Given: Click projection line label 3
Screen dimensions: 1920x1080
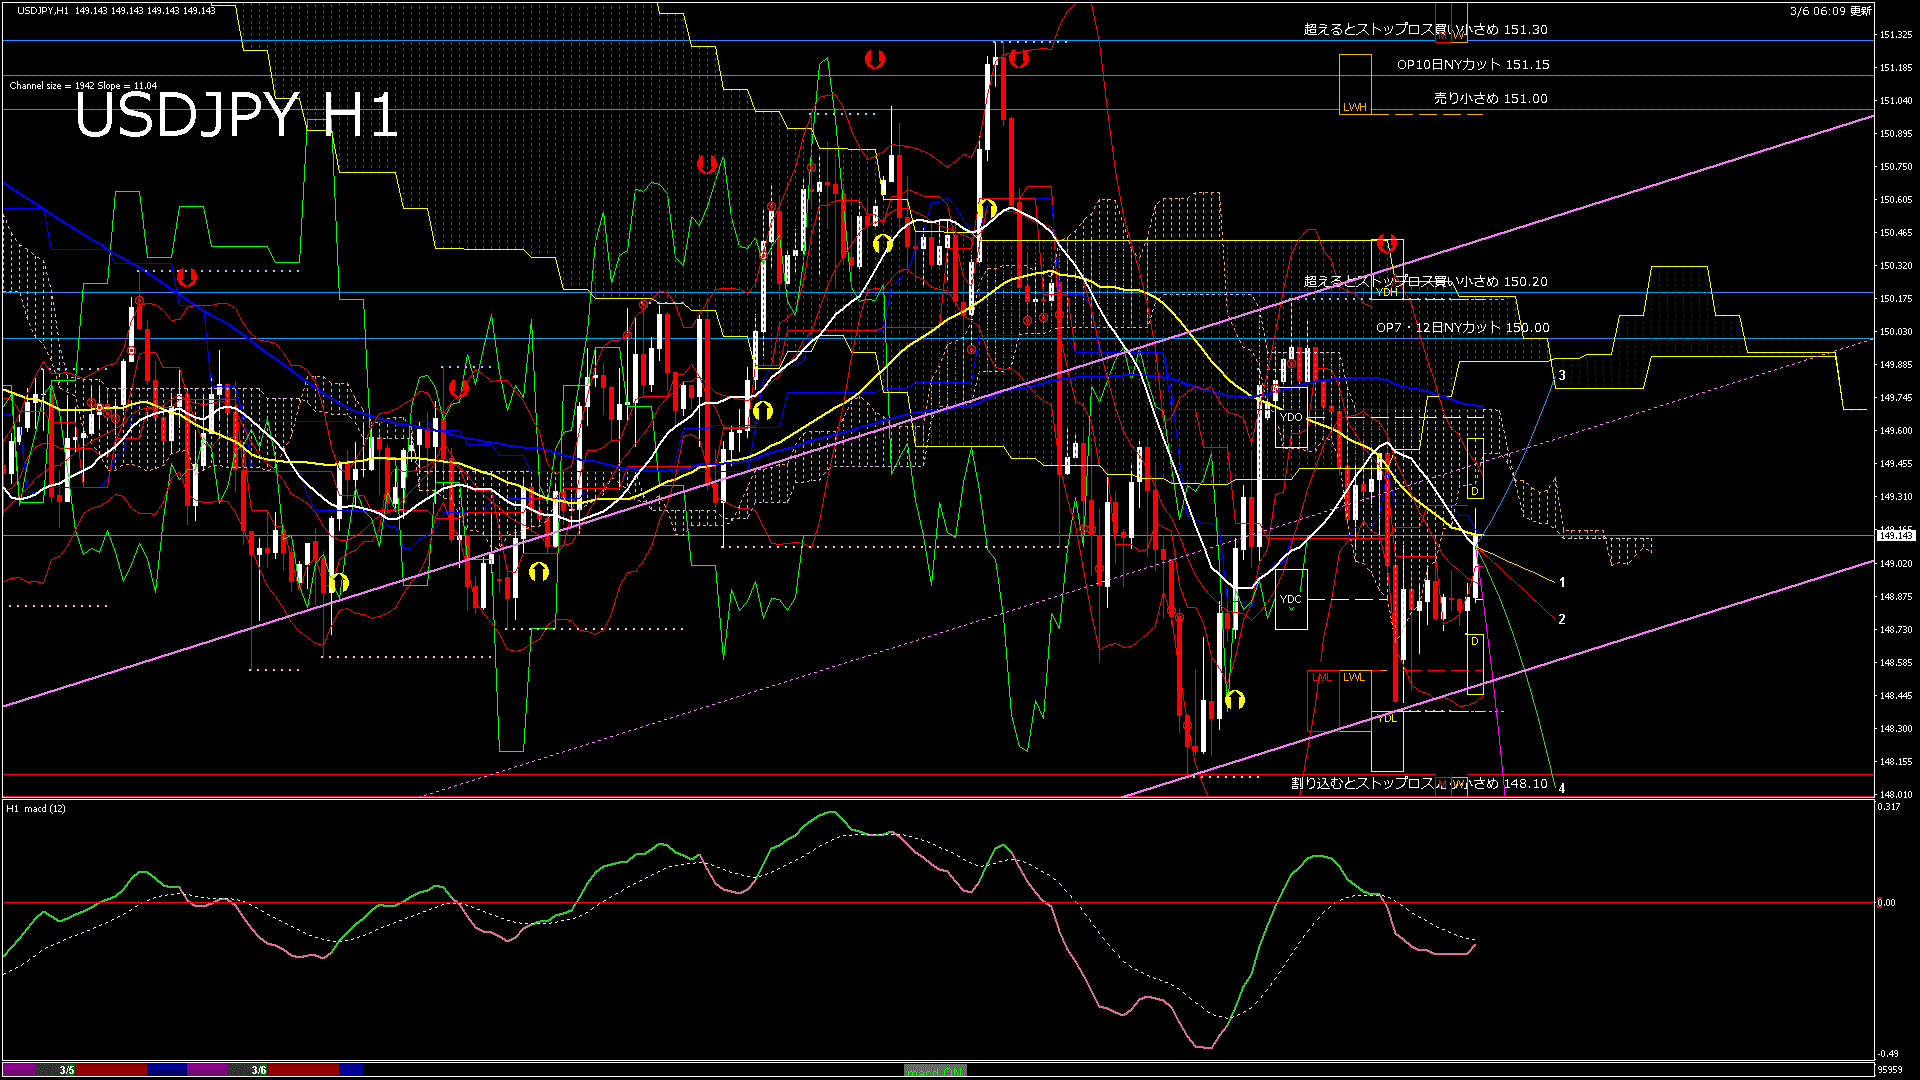Looking at the screenshot, I should (1562, 376).
